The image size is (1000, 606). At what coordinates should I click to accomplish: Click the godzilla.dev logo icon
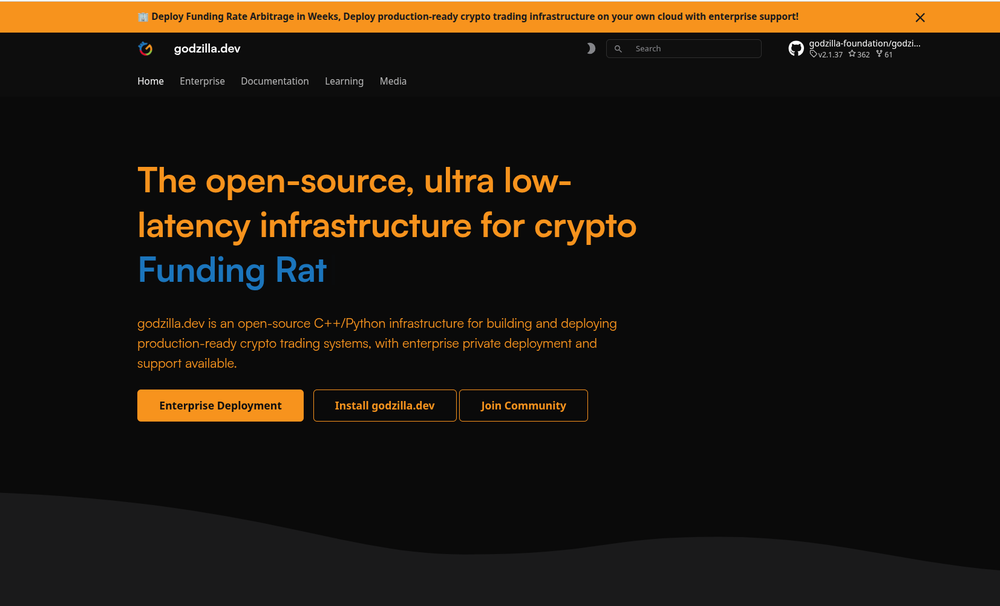pos(145,48)
